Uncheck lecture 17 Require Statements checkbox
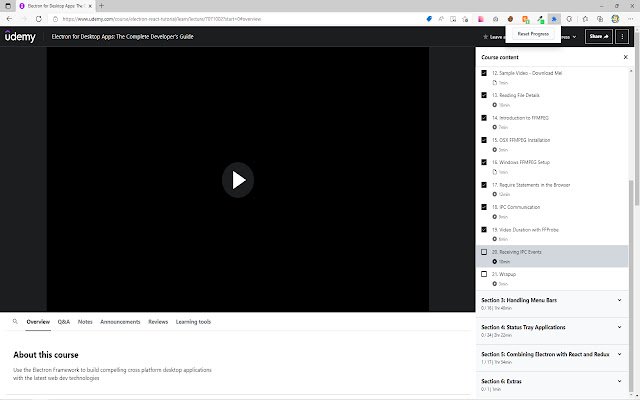Viewport: 640px width, 400px height. (x=484, y=185)
